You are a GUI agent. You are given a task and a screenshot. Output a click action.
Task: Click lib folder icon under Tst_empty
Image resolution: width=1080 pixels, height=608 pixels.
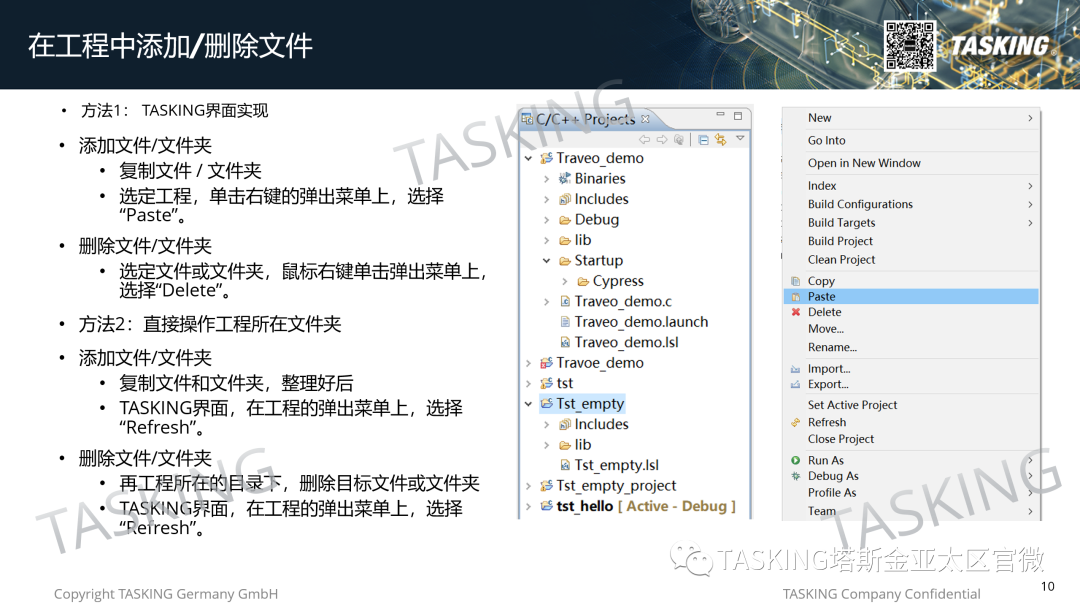click(565, 445)
